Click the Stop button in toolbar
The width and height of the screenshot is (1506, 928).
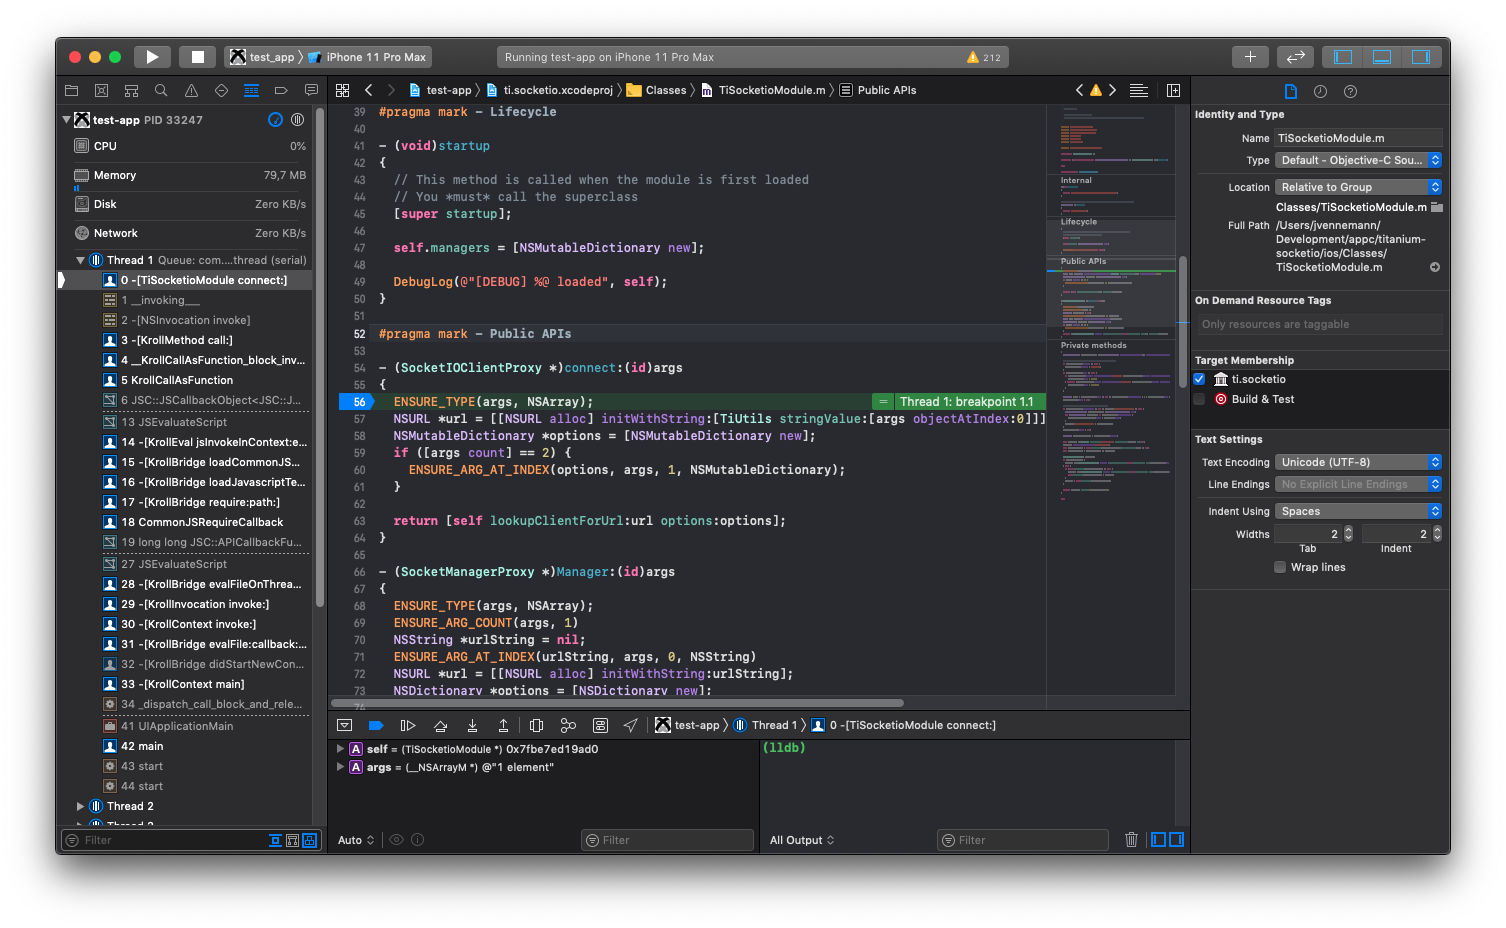click(x=198, y=57)
